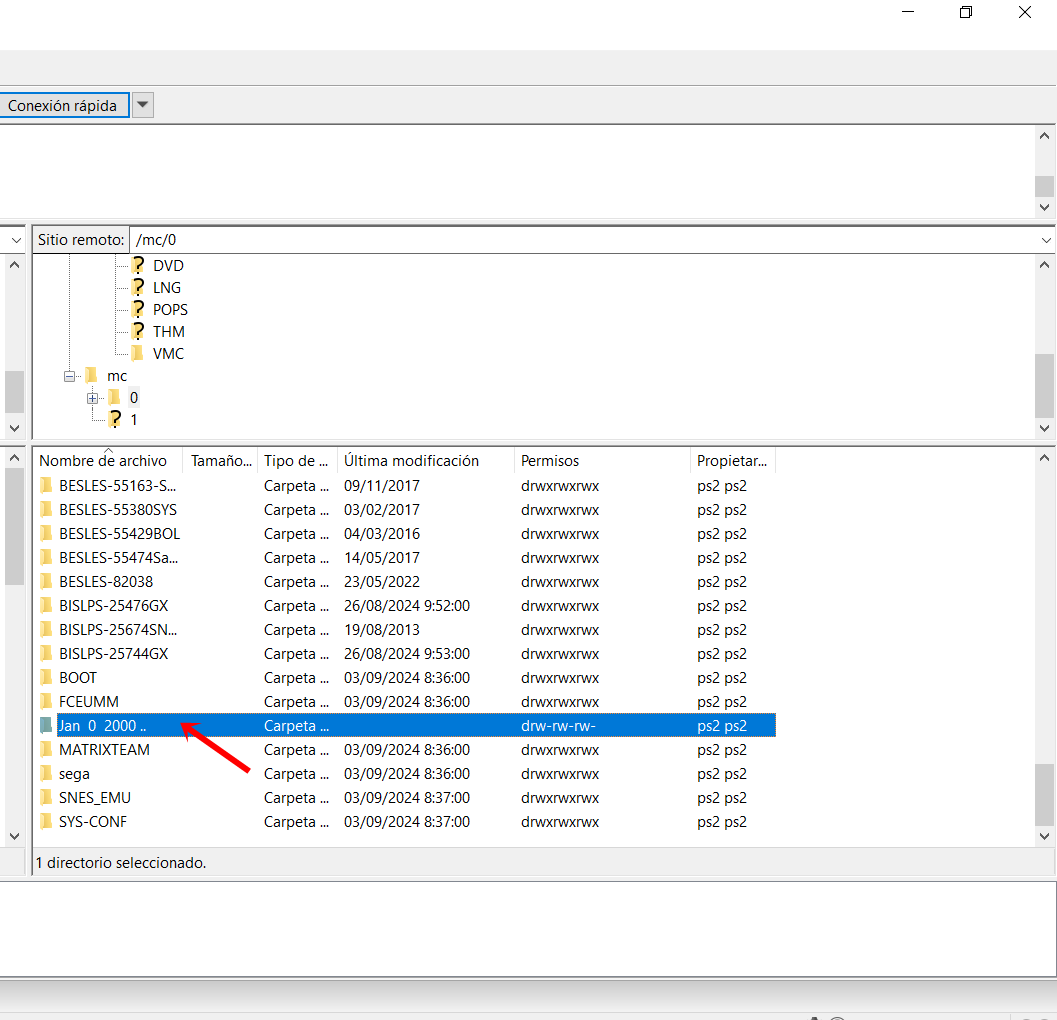The image size is (1057, 1020).
Task: Collapse the mc tree node
Action: tap(70, 376)
